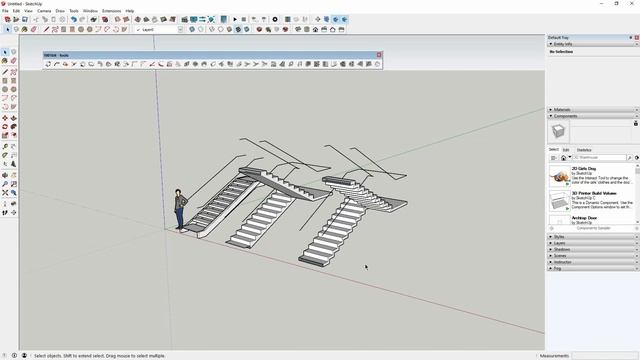The width and height of the screenshot is (640, 360).
Task: Switch to Front view house icon
Action: [315, 29]
